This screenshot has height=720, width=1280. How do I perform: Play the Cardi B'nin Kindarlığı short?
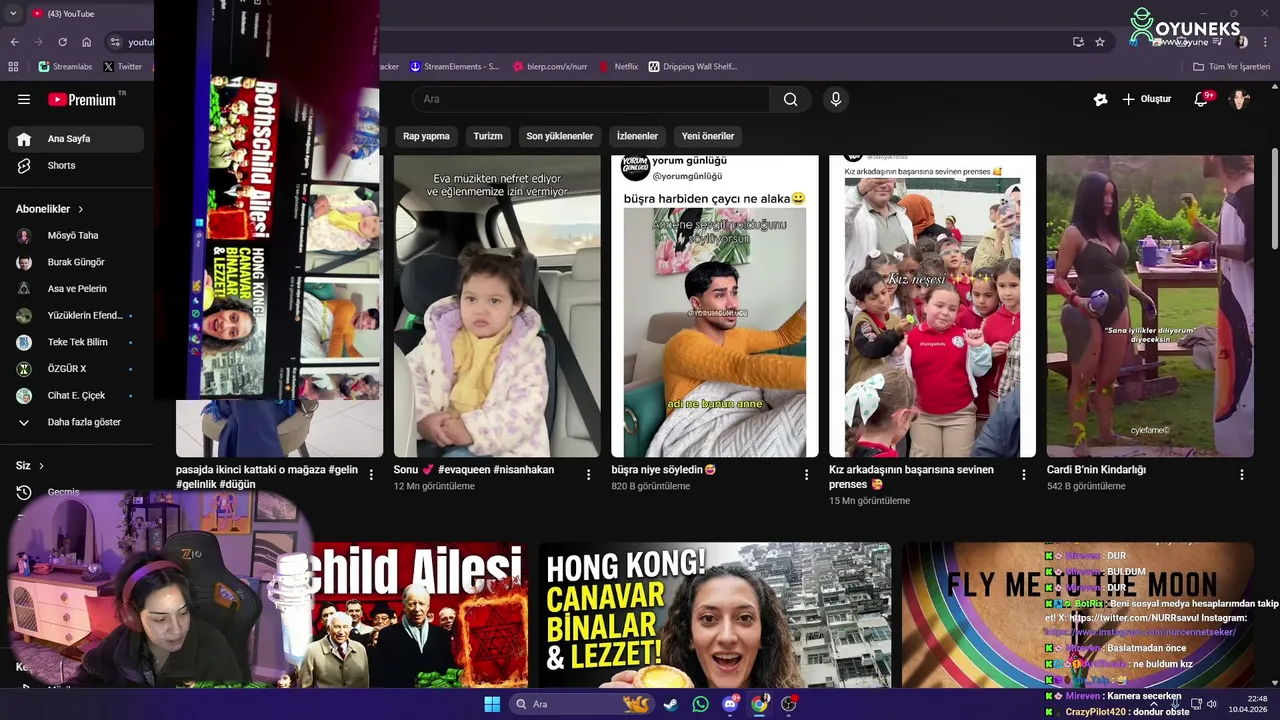pyautogui.click(x=1150, y=306)
